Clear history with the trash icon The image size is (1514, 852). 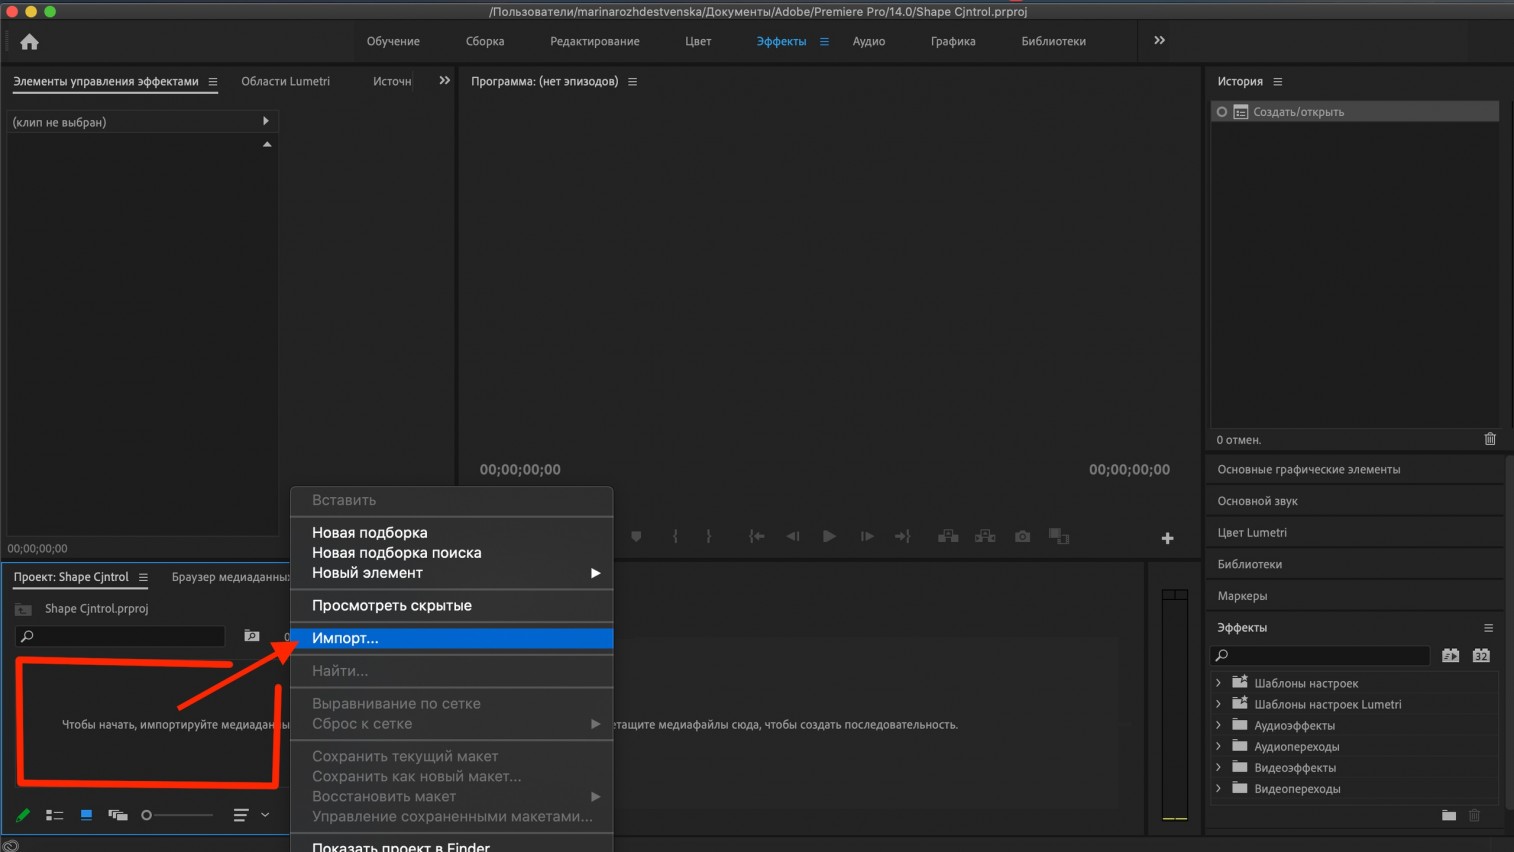(x=1490, y=439)
